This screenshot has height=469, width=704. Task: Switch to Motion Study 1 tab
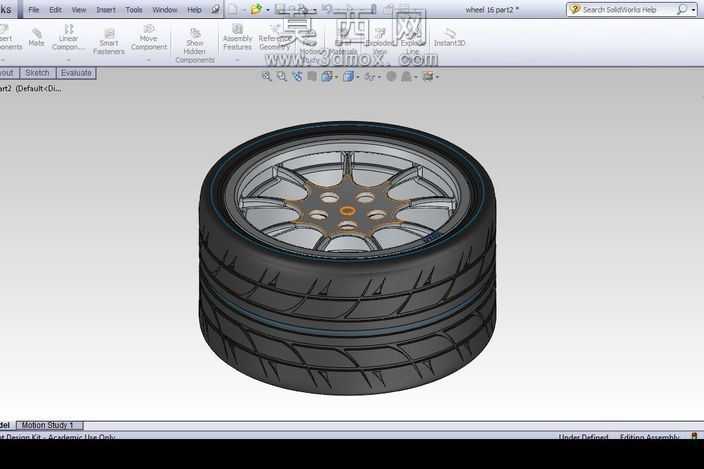[x=48, y=425]
